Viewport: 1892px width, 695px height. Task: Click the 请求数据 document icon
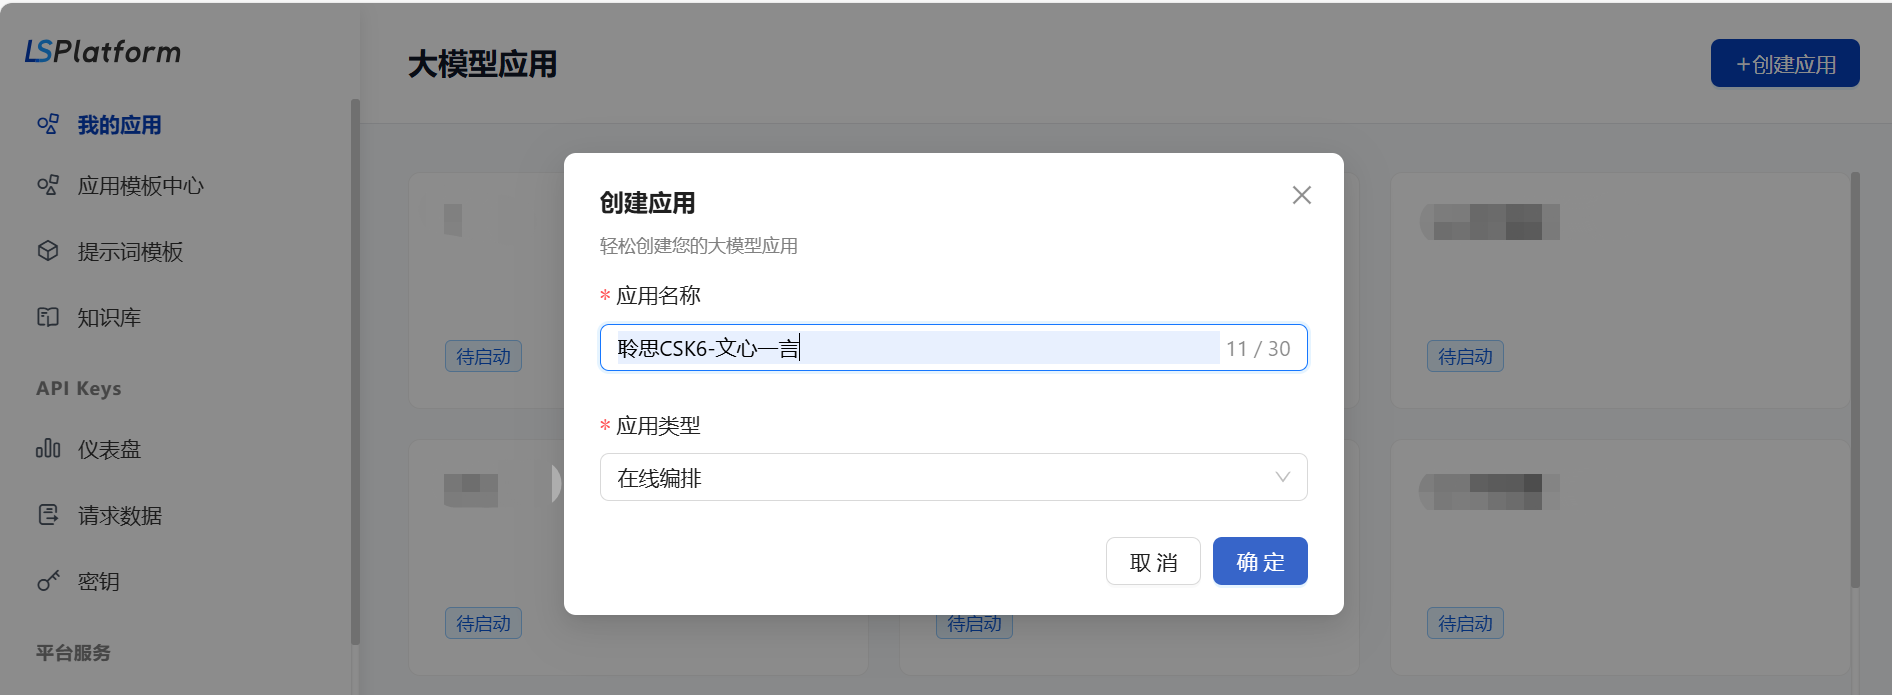pyautogui.click(x=48, y=515)
